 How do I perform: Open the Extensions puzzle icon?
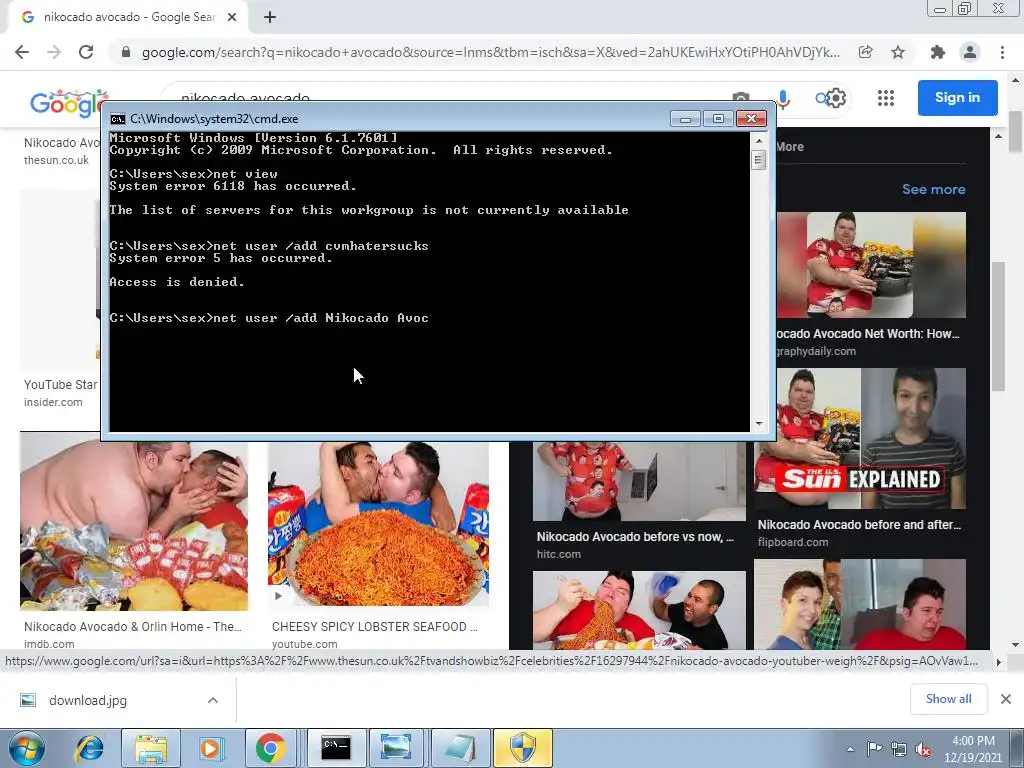coord(938,52)
